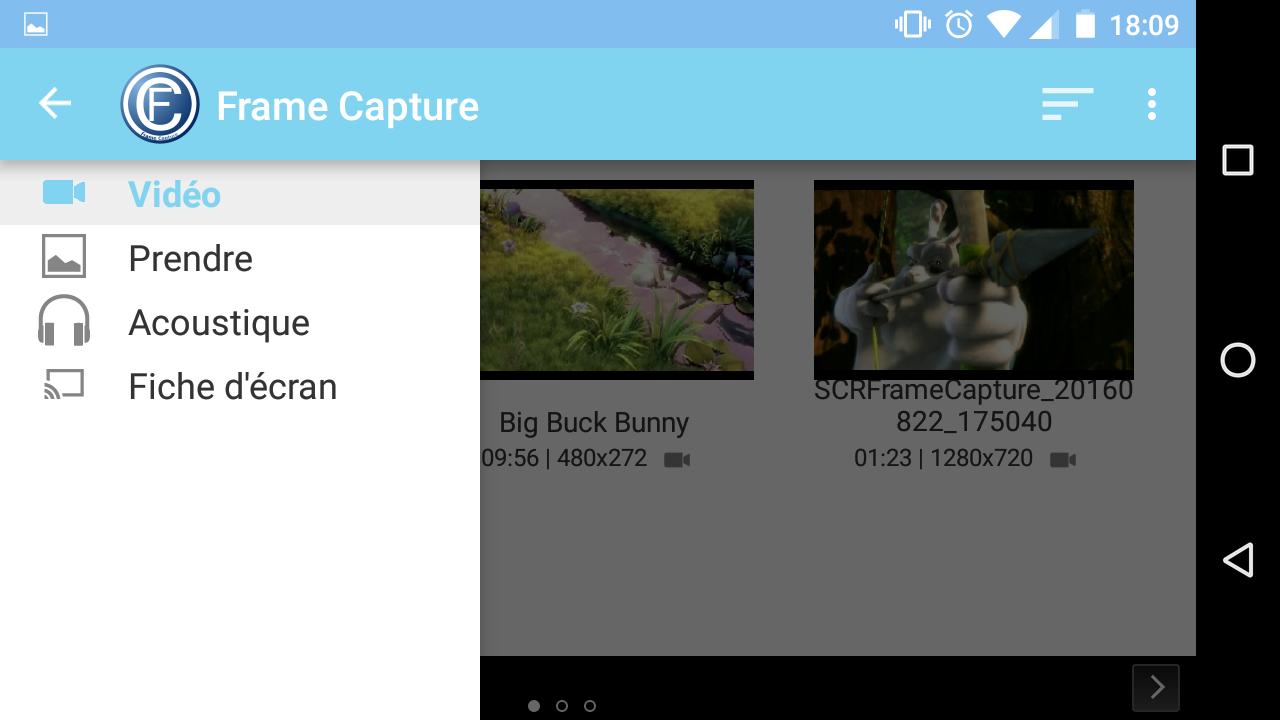Click the SCRFrameCapture_20160822_175040 file name
Image resolution: width=1280 pixels, height=720 pixels.
pos(974,406)
